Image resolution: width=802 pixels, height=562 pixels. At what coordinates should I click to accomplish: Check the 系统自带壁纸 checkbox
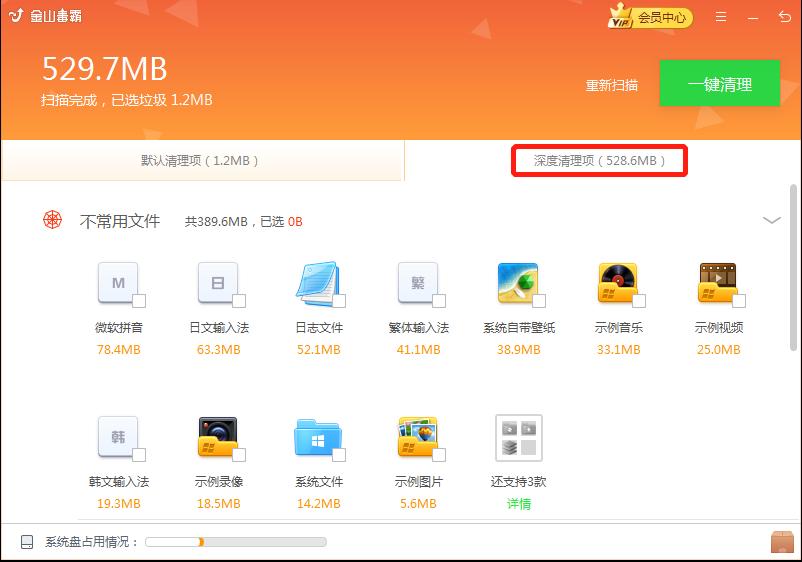539,301
